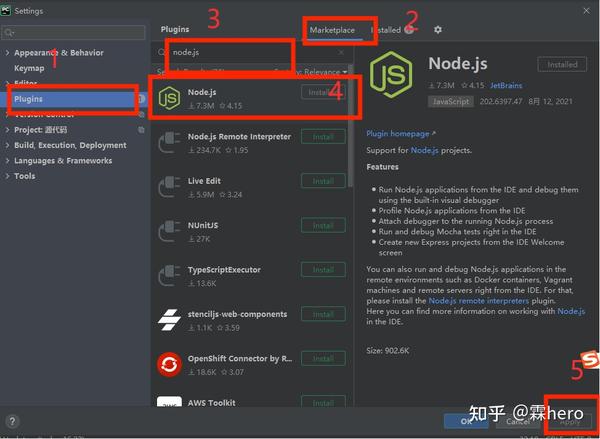The width and height of the screenshot is (600, 439).
Task: Open the JetBrains vendor link
Action: pos(506,85)
